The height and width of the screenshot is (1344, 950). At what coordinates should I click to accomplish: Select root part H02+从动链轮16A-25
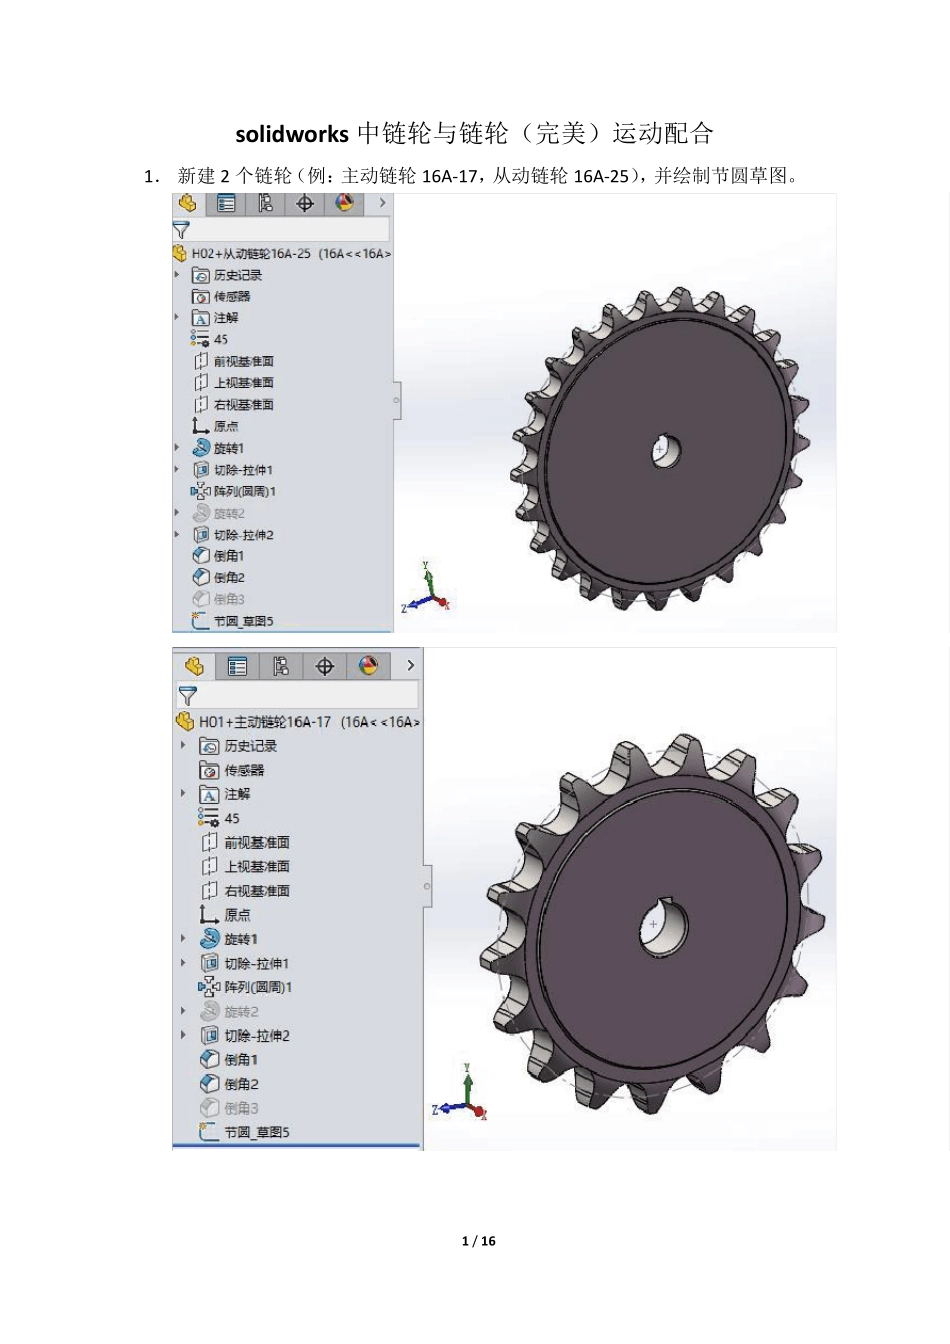click(x=282, y=254)
